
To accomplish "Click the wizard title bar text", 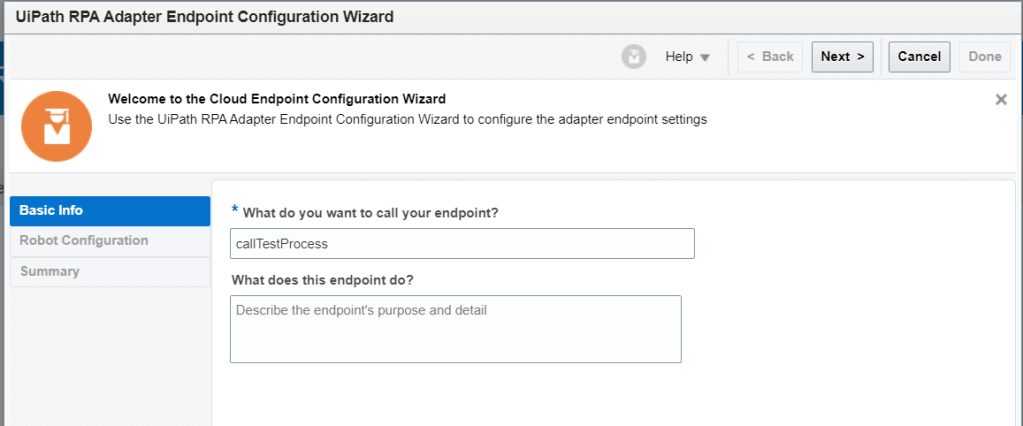I will point(205,16).
